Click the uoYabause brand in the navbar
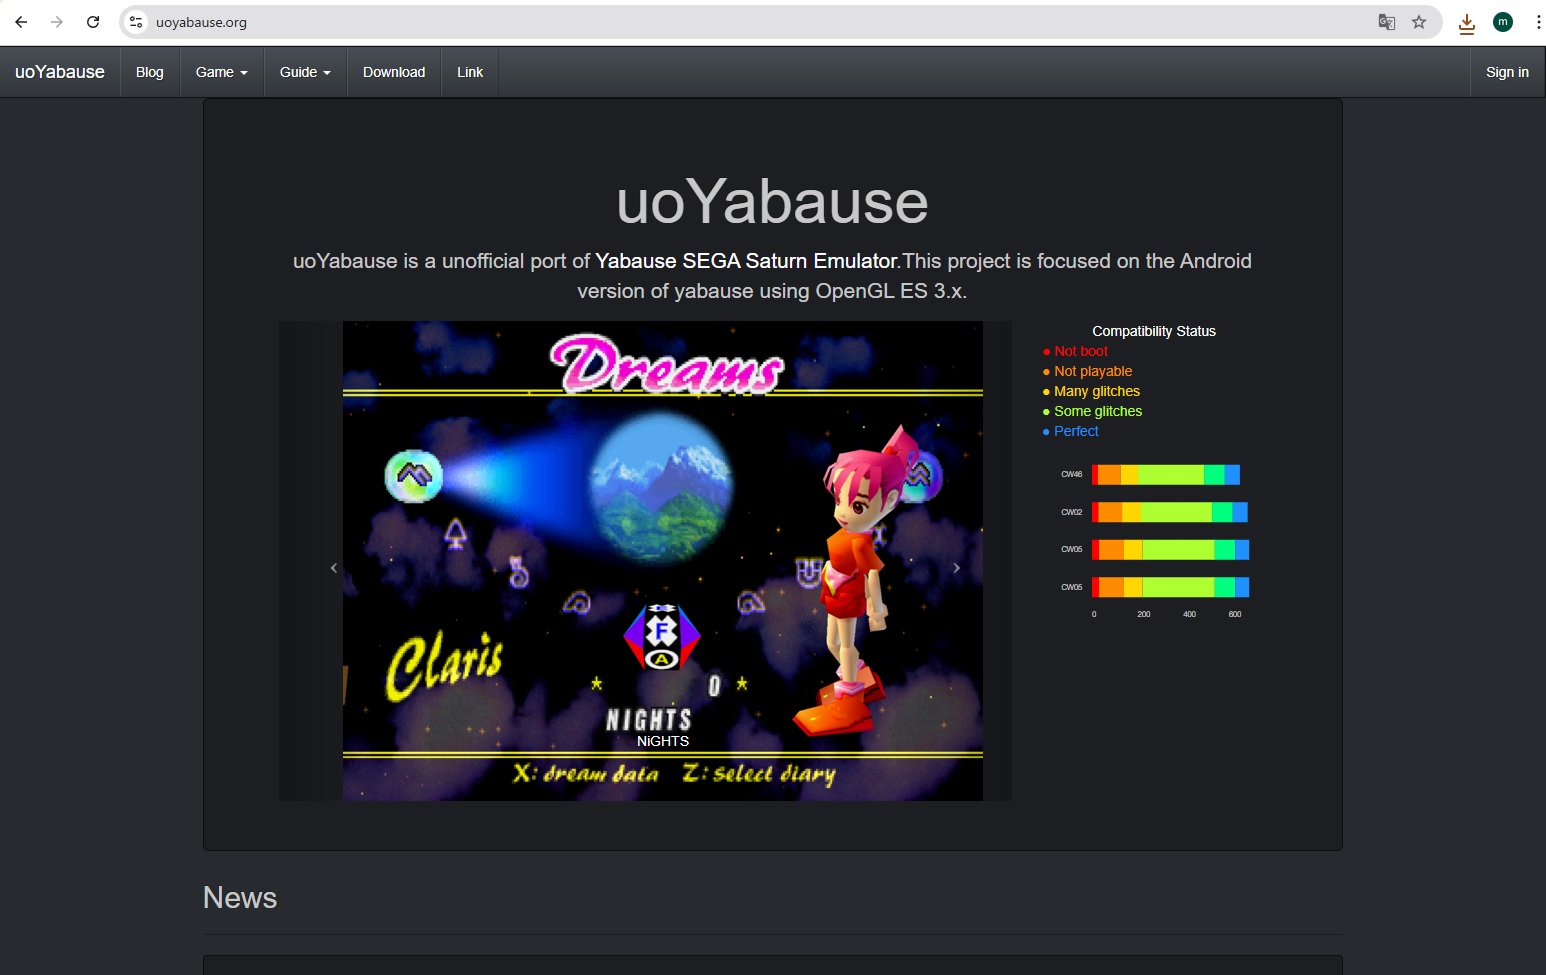1546x975 pixels. (60, 72)
